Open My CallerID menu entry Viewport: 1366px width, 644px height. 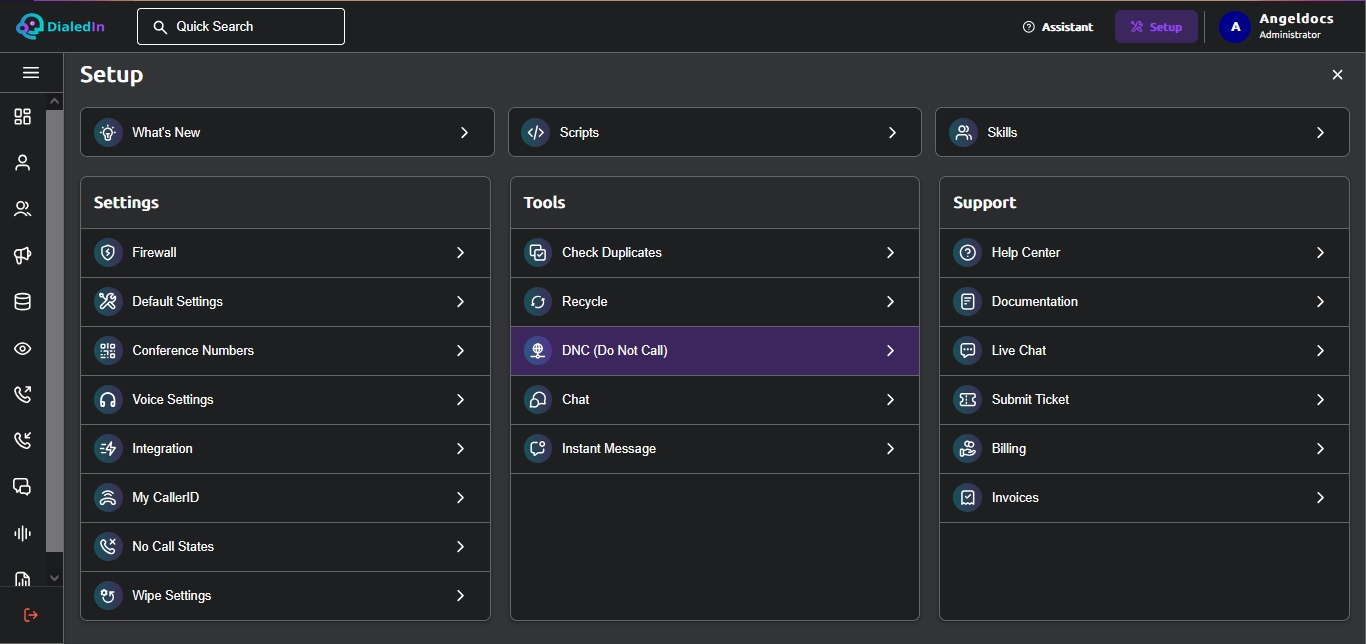pos(286,498)
